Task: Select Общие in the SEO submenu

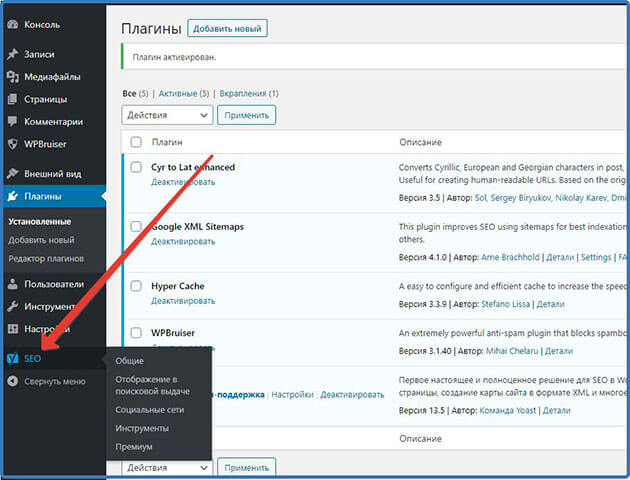Action: (x=129, y=361)
